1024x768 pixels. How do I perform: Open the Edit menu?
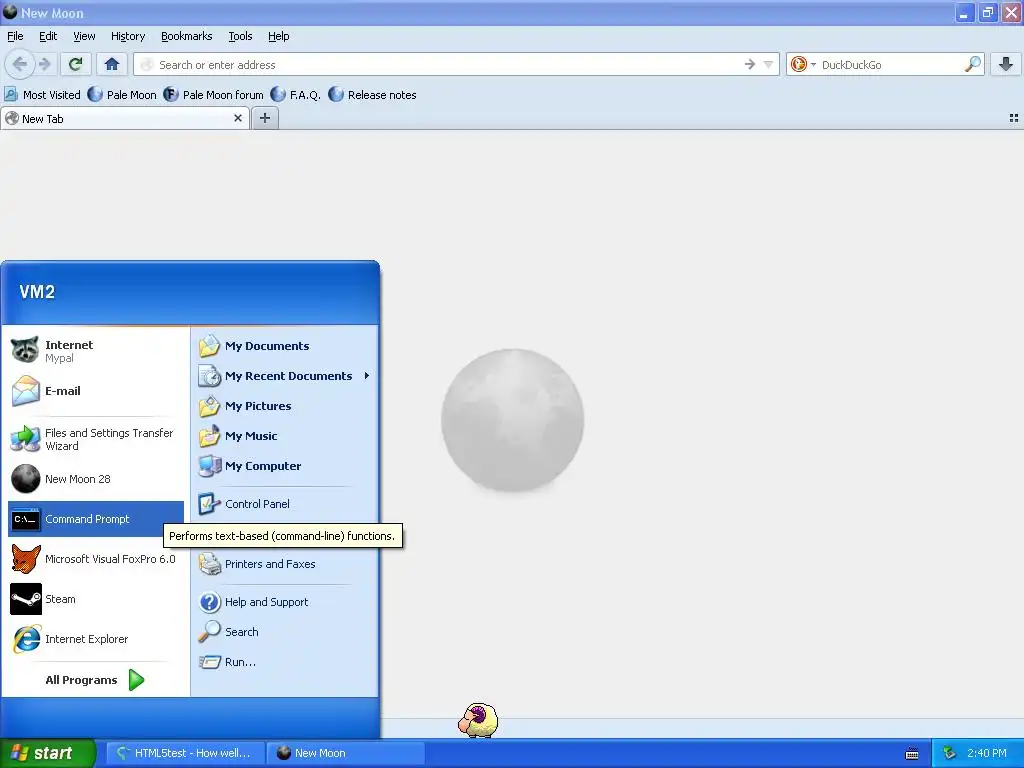(48, 36)
